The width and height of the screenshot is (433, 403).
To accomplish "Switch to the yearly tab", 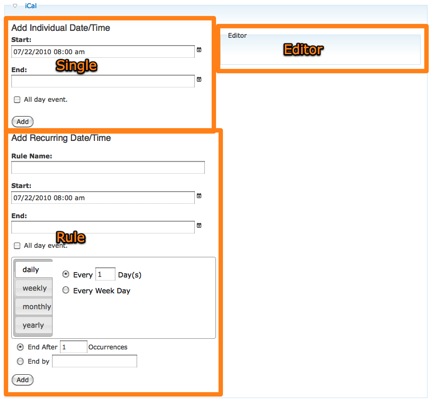I will pos(34,325).
